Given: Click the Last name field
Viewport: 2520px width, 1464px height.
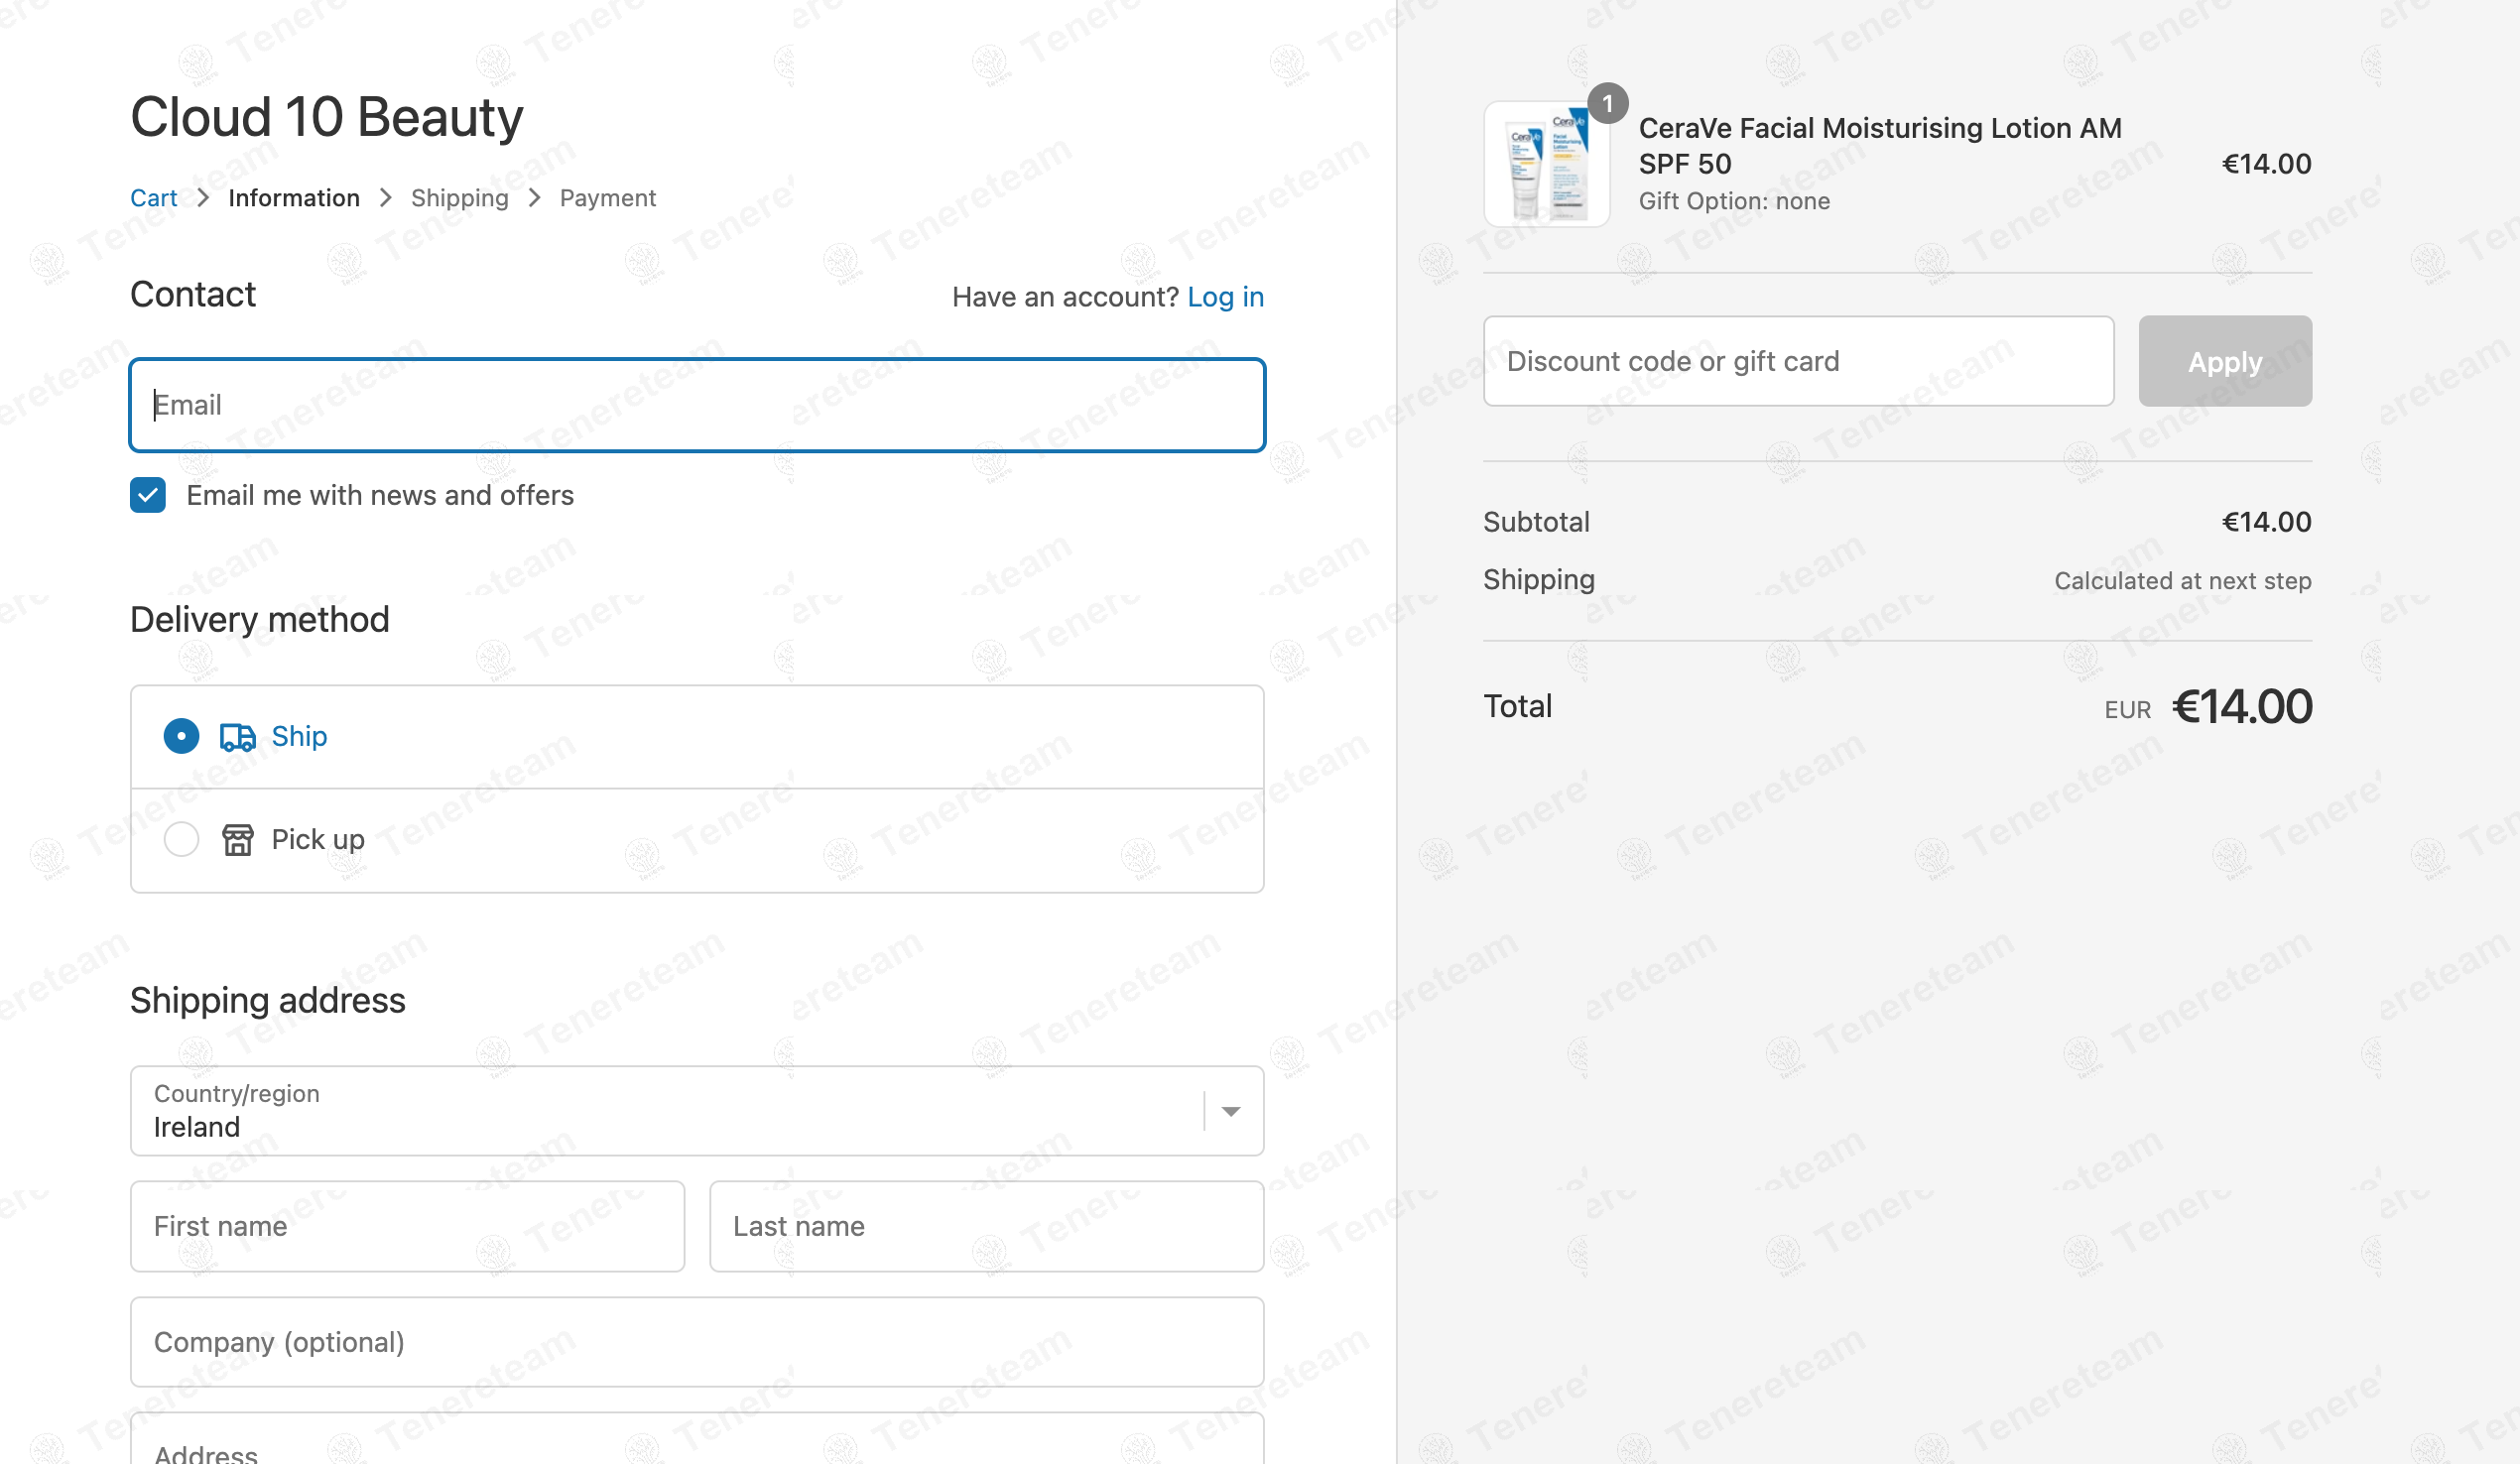Looking at the screenshot, I should click(x=987, y=1226).
